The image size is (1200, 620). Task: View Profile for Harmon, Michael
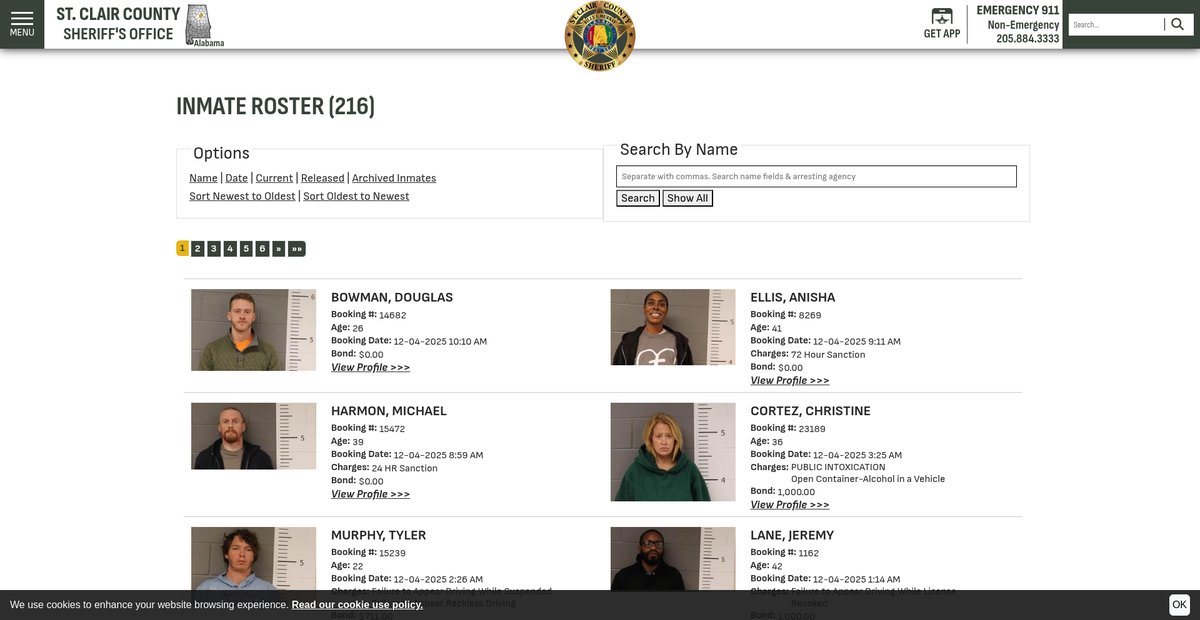point(370,494)
